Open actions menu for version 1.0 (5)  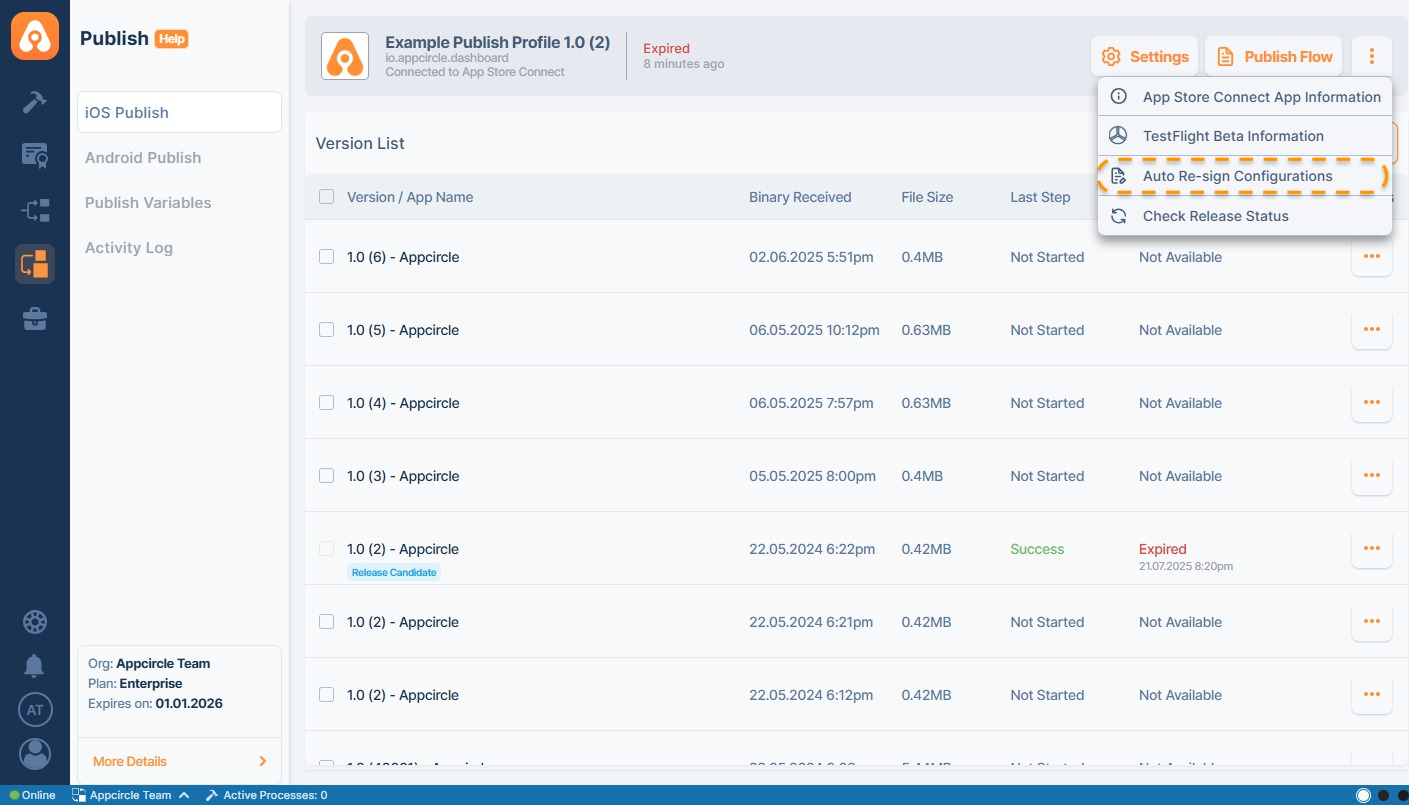click(x=1371, y=330)
